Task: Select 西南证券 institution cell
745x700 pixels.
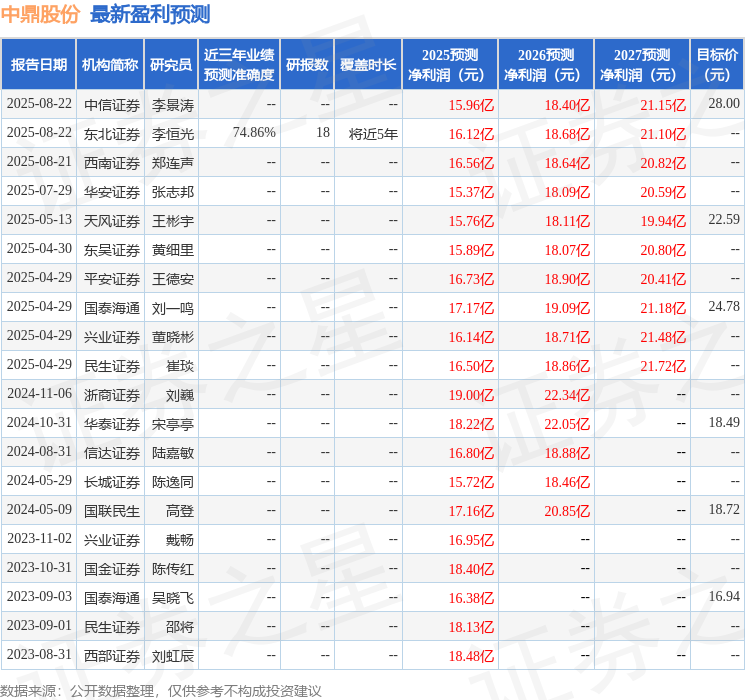Action: (x=112, y=163)
